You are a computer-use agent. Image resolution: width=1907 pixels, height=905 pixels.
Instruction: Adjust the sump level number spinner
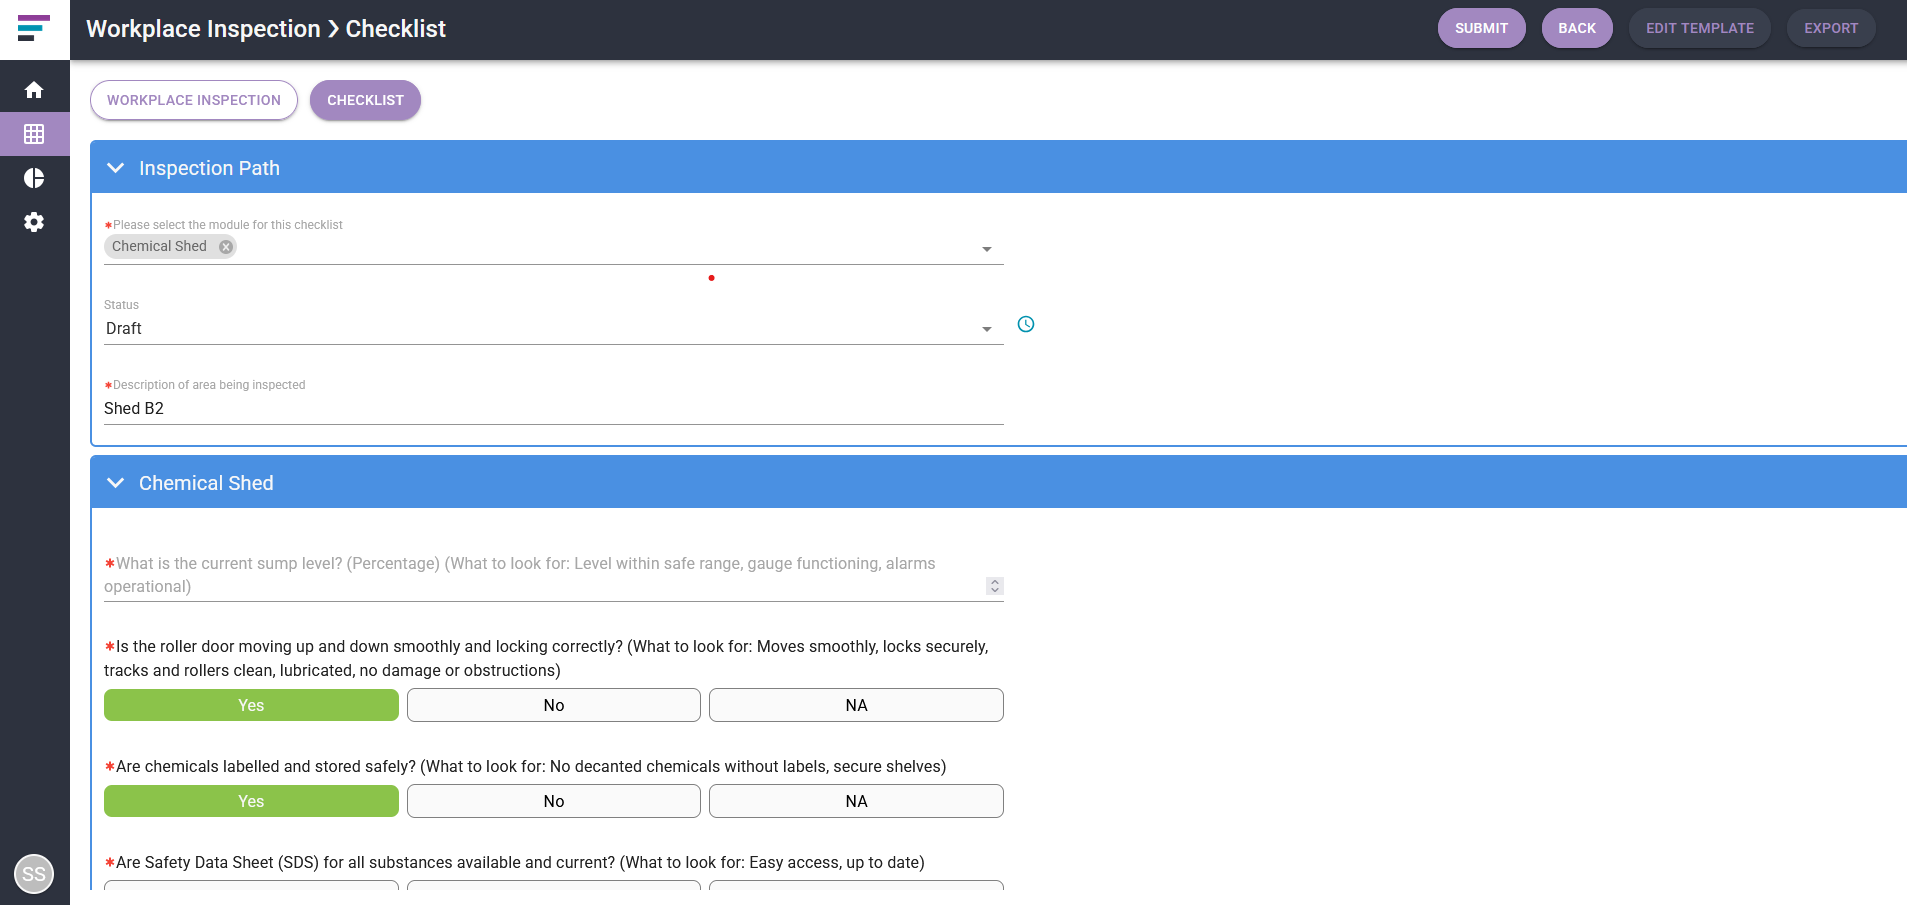pos(995,586)
